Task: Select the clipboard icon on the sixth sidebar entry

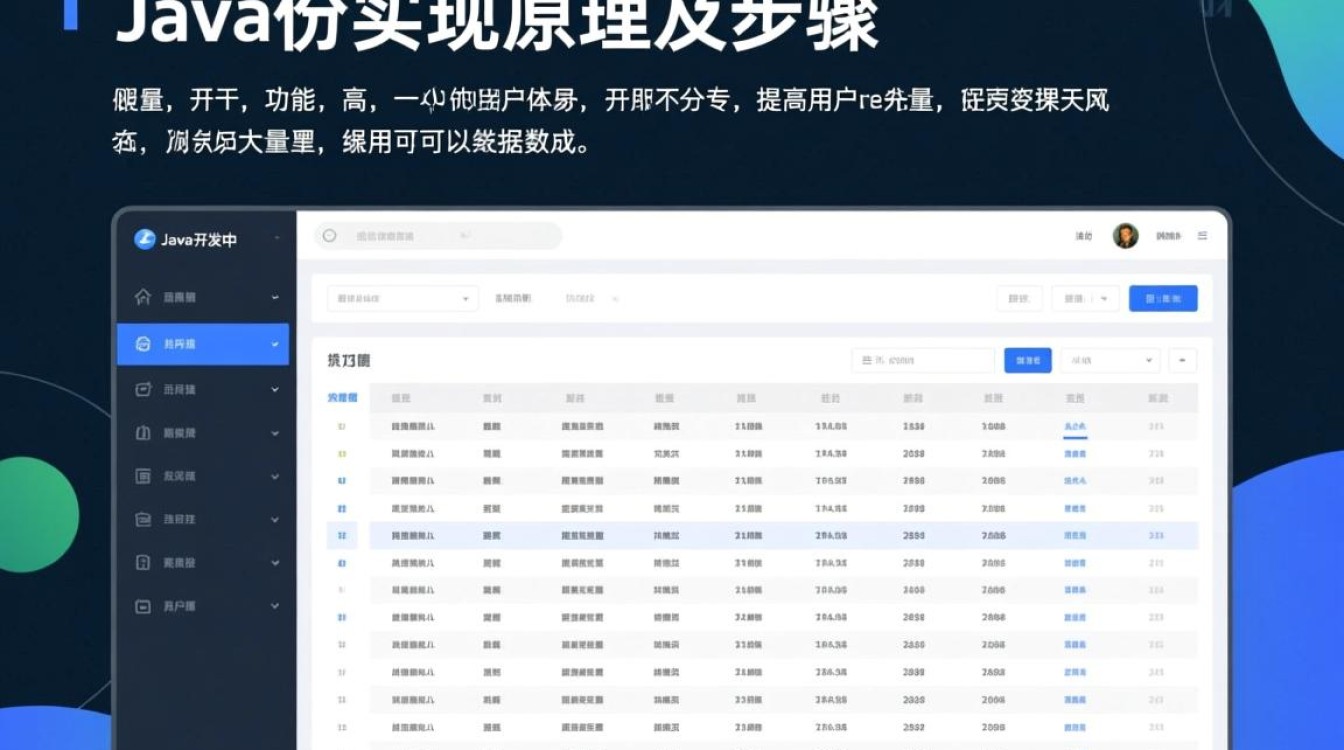Action: (x=145, y=520)
